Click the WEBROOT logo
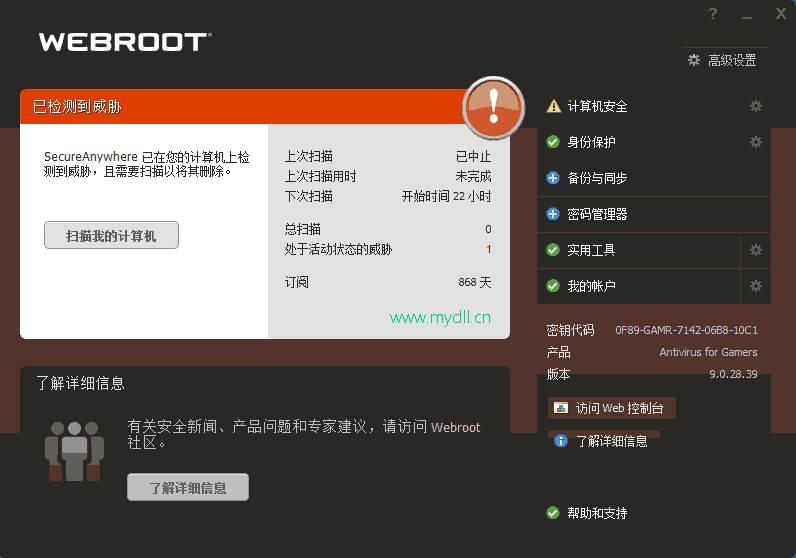796x558 pixels. tap(125, 42)
